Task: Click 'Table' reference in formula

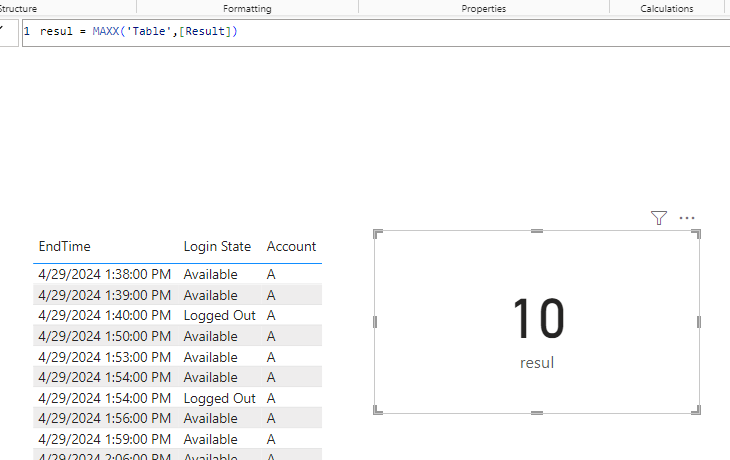Action: coord(149,31)
